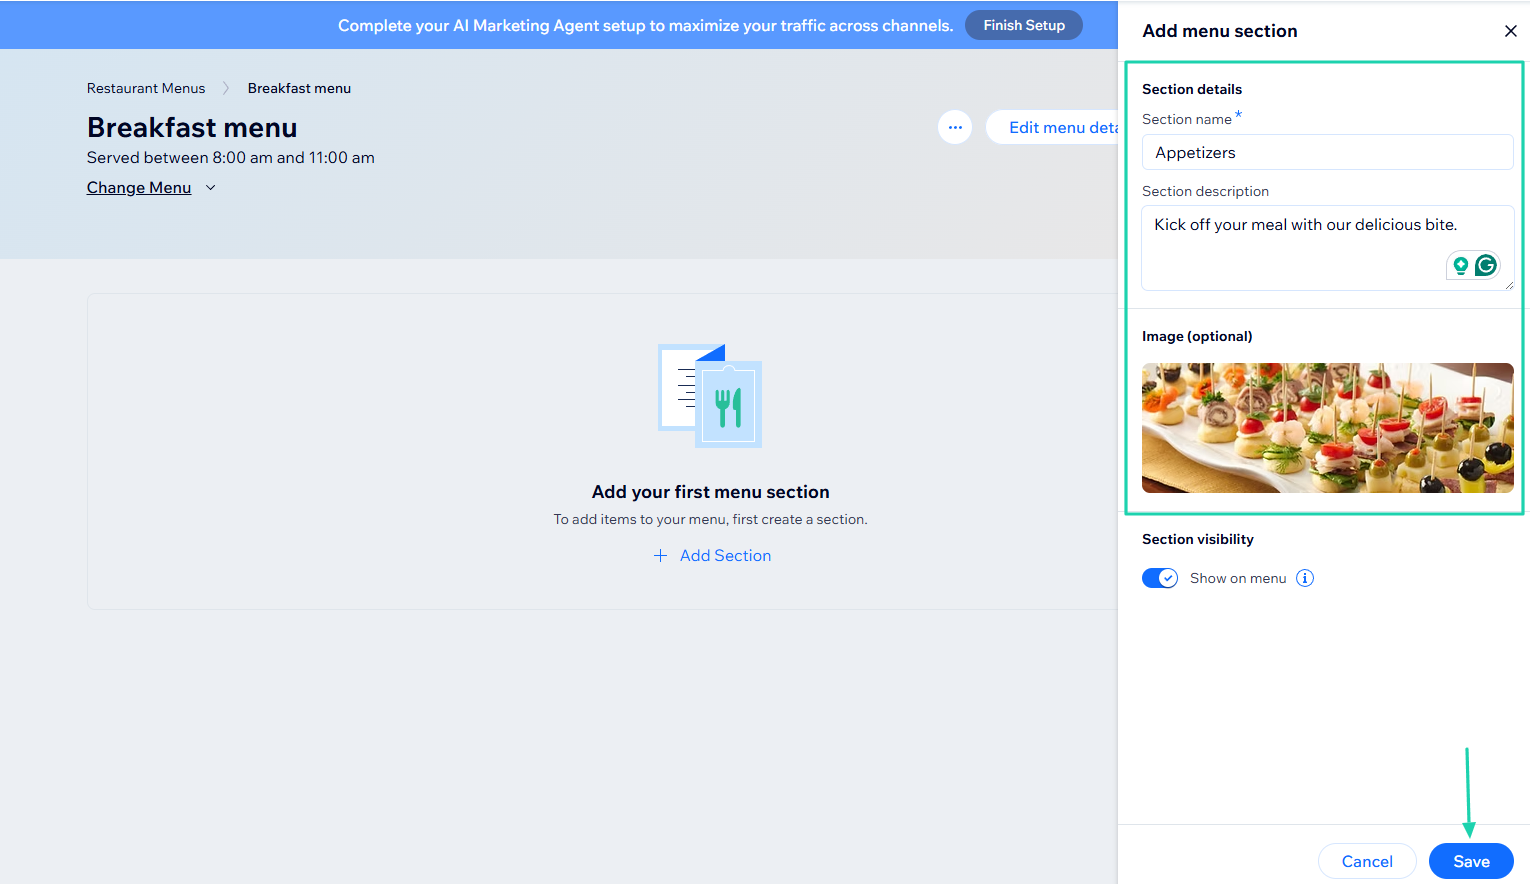Expand the Change Menu dropdown chevron
The image size is (1530, 884).
pyautogui.click(x=211, y=188)
